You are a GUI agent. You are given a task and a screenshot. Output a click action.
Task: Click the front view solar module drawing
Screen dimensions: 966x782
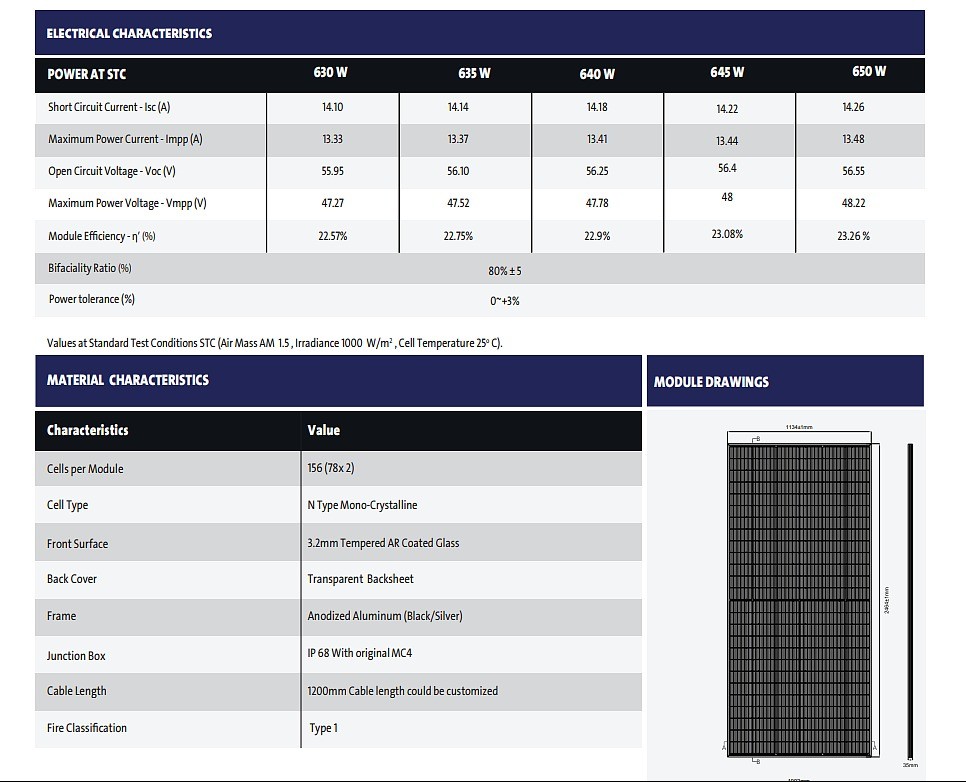tap(799, 598)
